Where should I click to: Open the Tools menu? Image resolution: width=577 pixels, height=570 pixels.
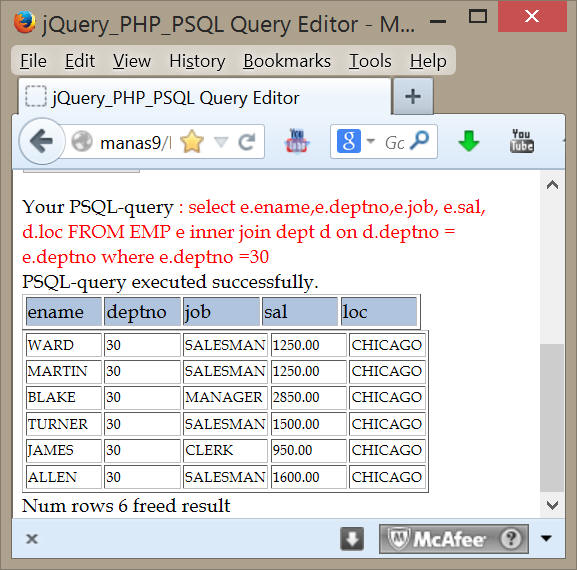(x=370, y=61)
